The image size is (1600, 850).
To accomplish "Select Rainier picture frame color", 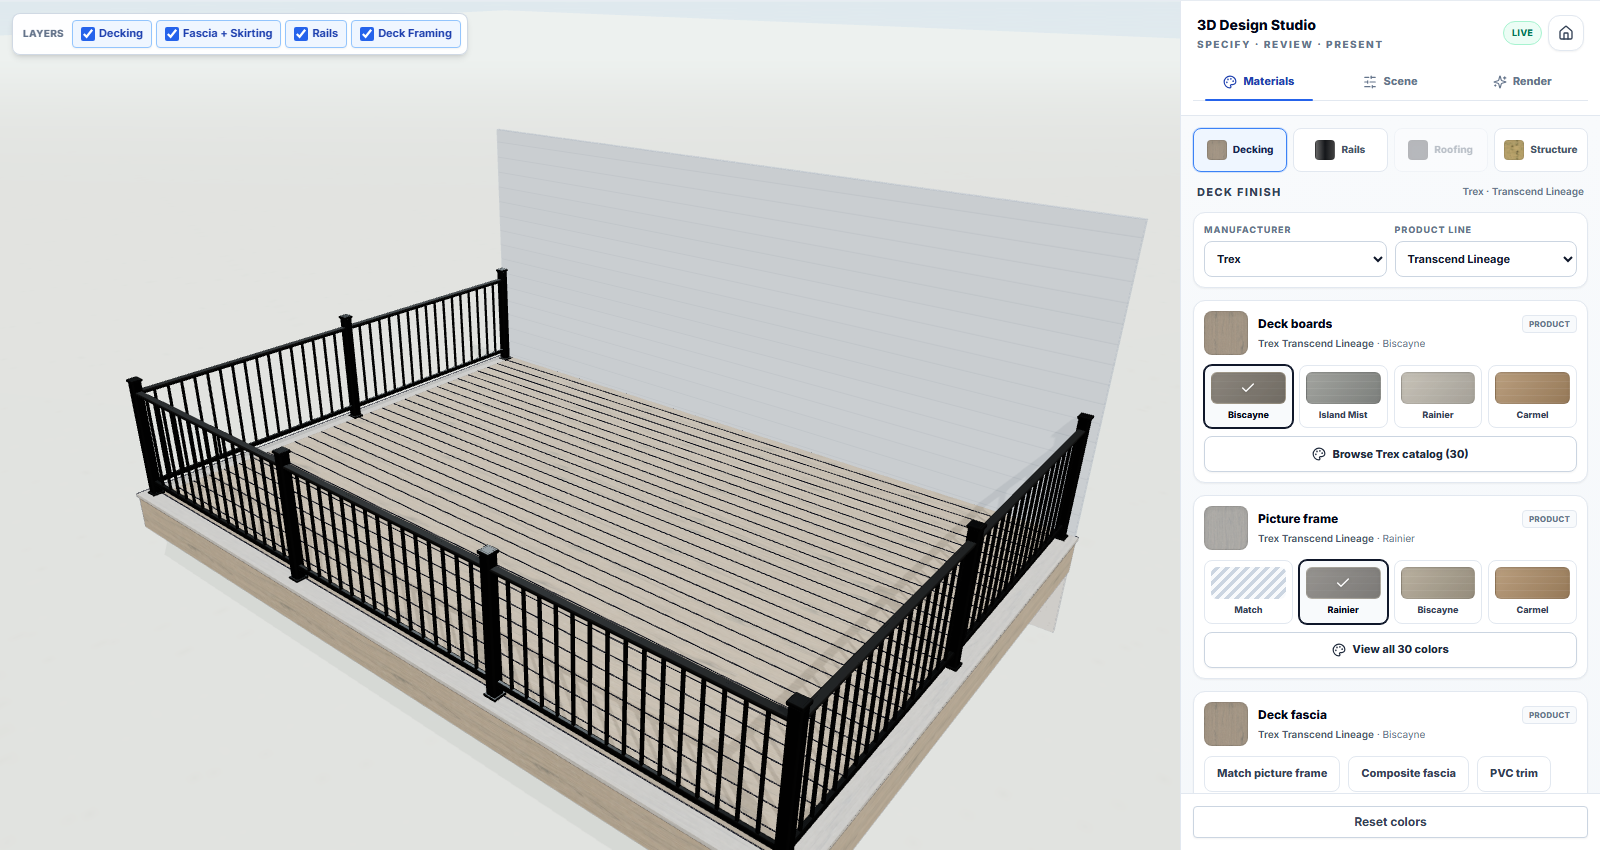I will coord(1343,592).
